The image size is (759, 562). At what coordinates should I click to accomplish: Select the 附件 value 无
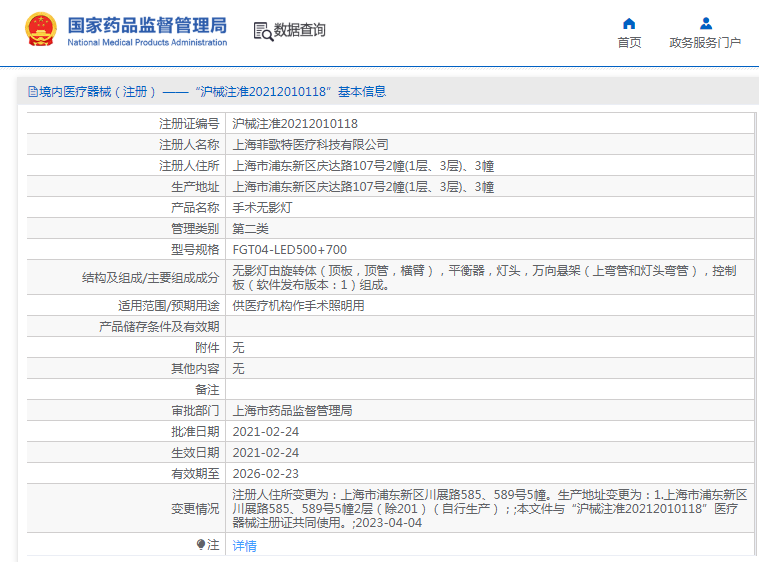click(x=238, y=348)
